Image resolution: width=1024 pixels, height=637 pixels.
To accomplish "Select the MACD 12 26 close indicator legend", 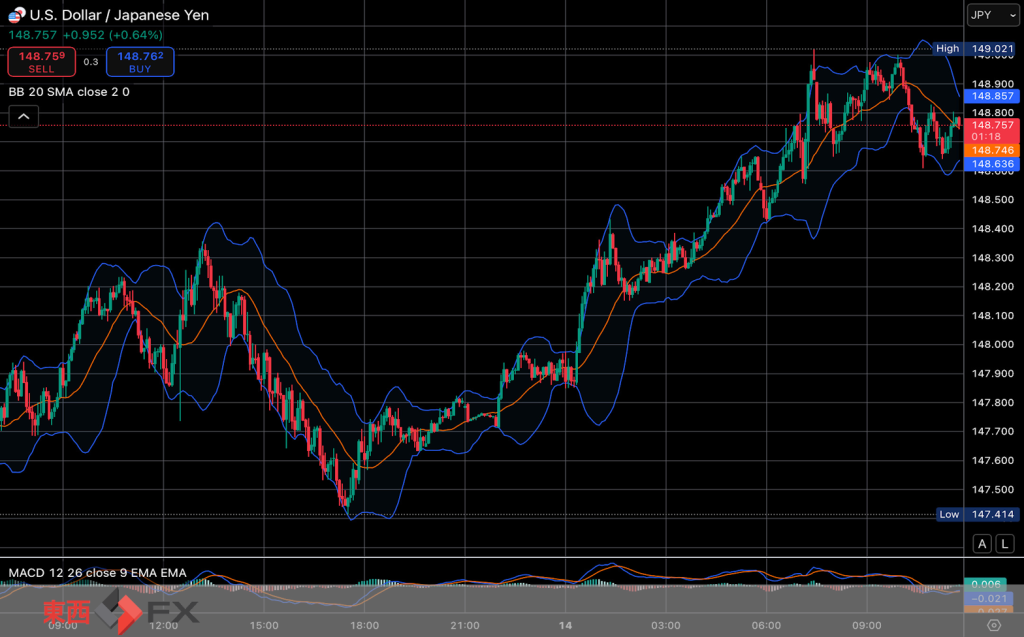I will tap(97, 572).
